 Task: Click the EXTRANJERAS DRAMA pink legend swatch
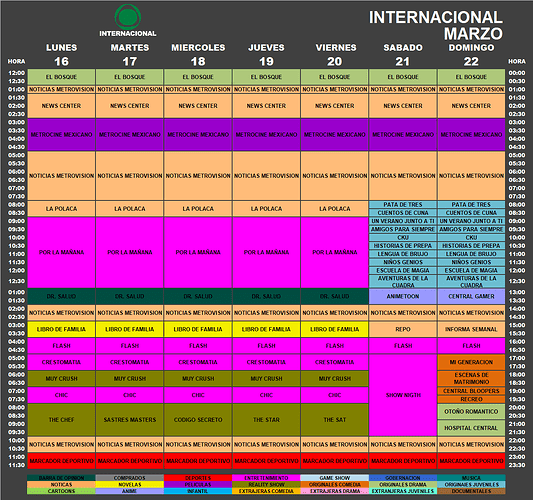click(334, 491)
